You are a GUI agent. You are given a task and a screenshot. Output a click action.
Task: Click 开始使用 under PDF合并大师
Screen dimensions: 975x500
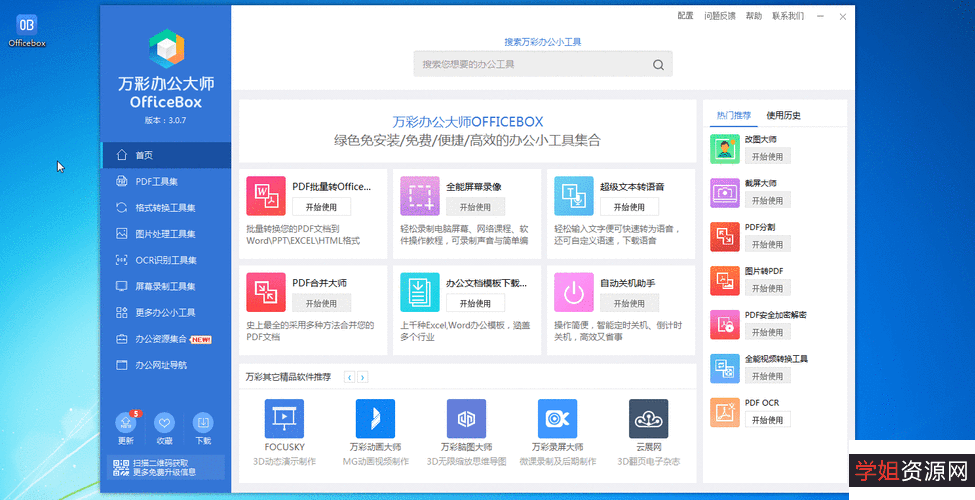(x=321, y=303)
